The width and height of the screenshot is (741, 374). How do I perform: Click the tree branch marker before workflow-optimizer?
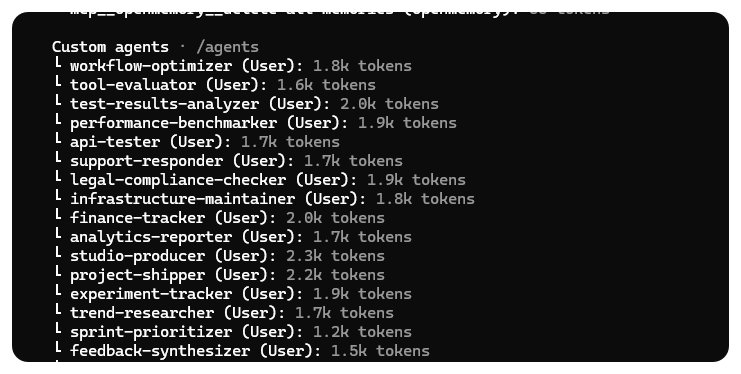point(58,64)
